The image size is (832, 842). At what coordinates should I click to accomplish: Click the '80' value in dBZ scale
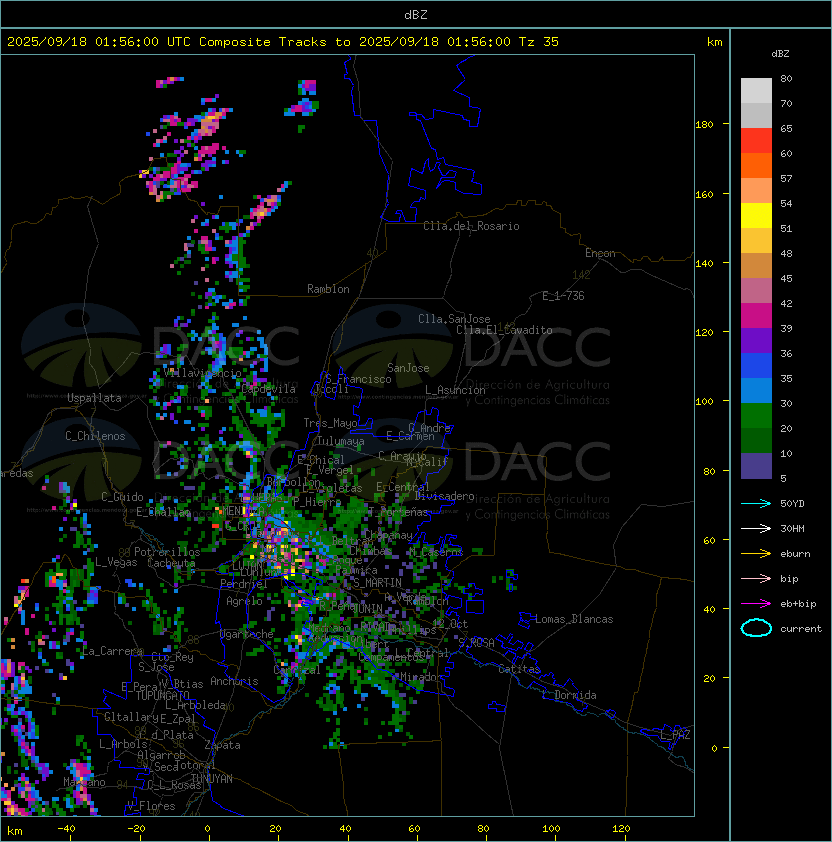point(786,78)
